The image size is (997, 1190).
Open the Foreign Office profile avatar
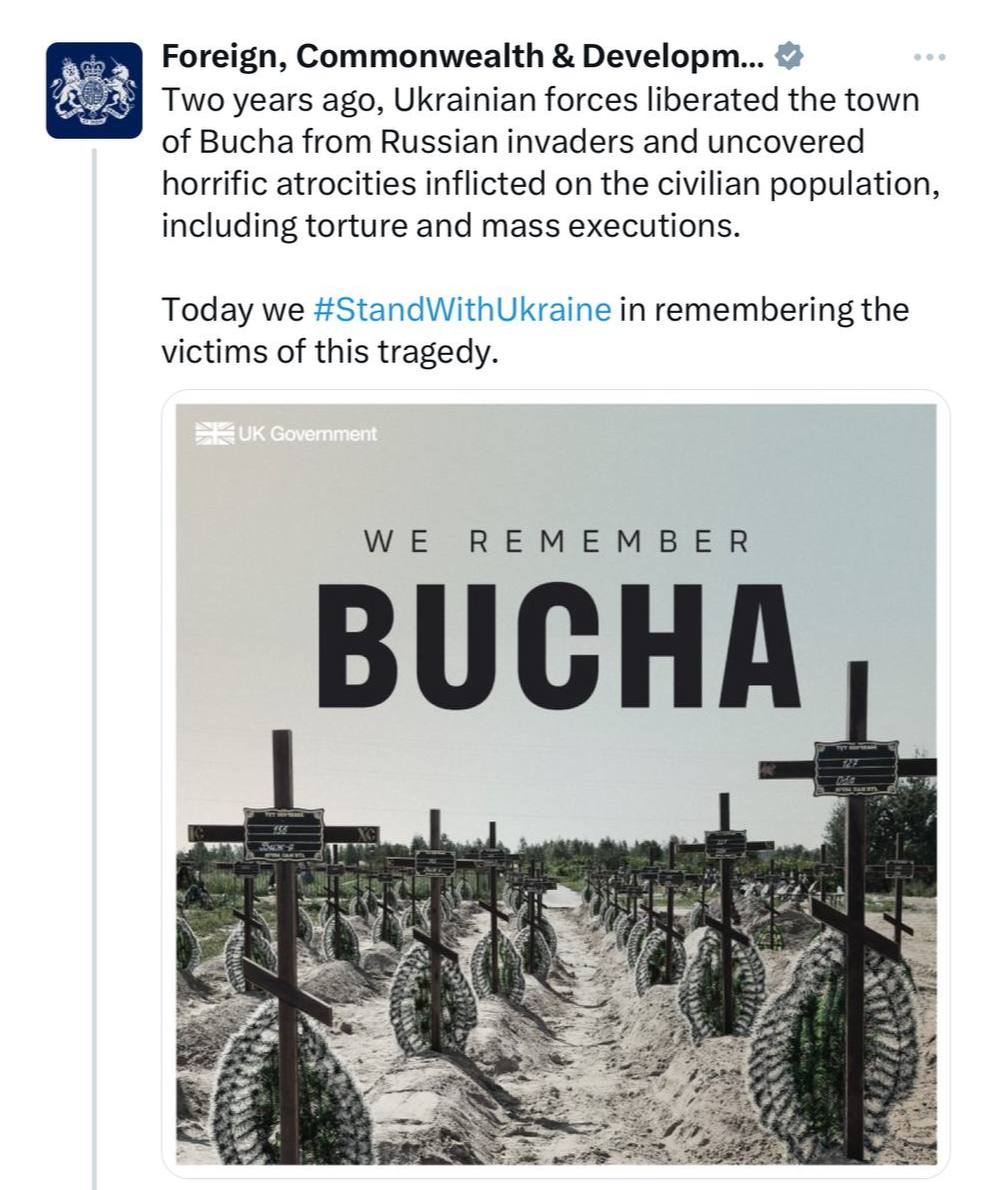click(x=94, y=90)
